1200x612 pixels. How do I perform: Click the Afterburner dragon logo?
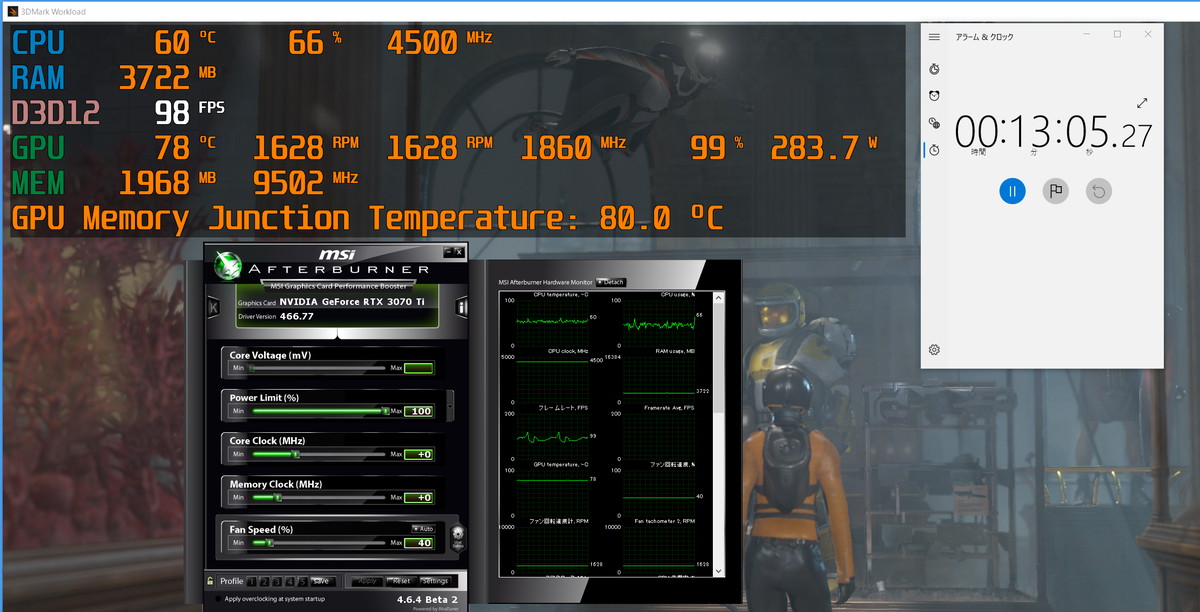coord(228,265)
